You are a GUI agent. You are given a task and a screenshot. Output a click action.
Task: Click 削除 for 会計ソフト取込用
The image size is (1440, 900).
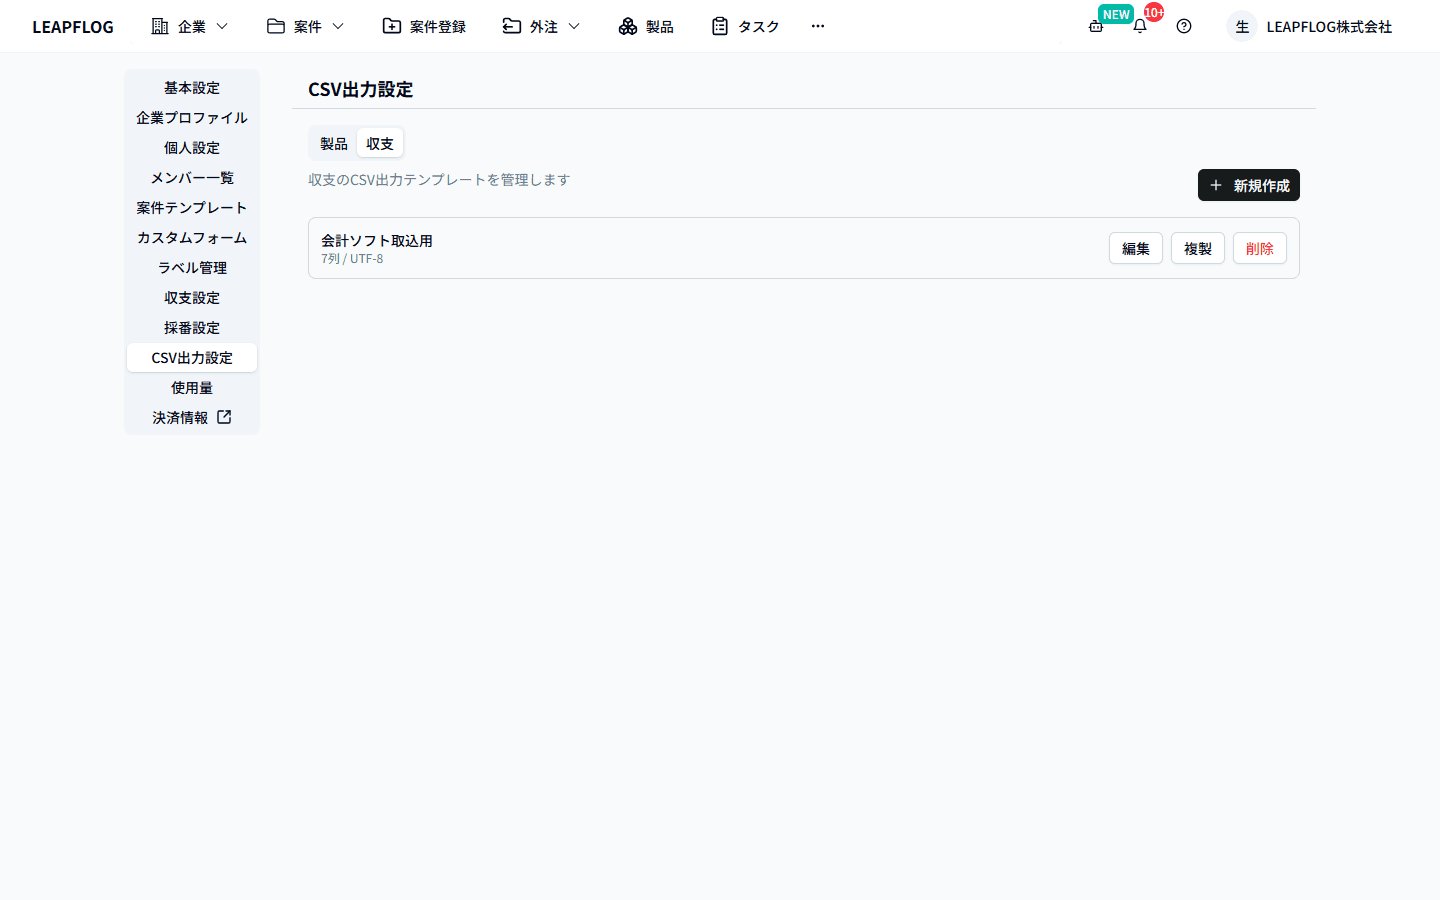point(1260,248)
